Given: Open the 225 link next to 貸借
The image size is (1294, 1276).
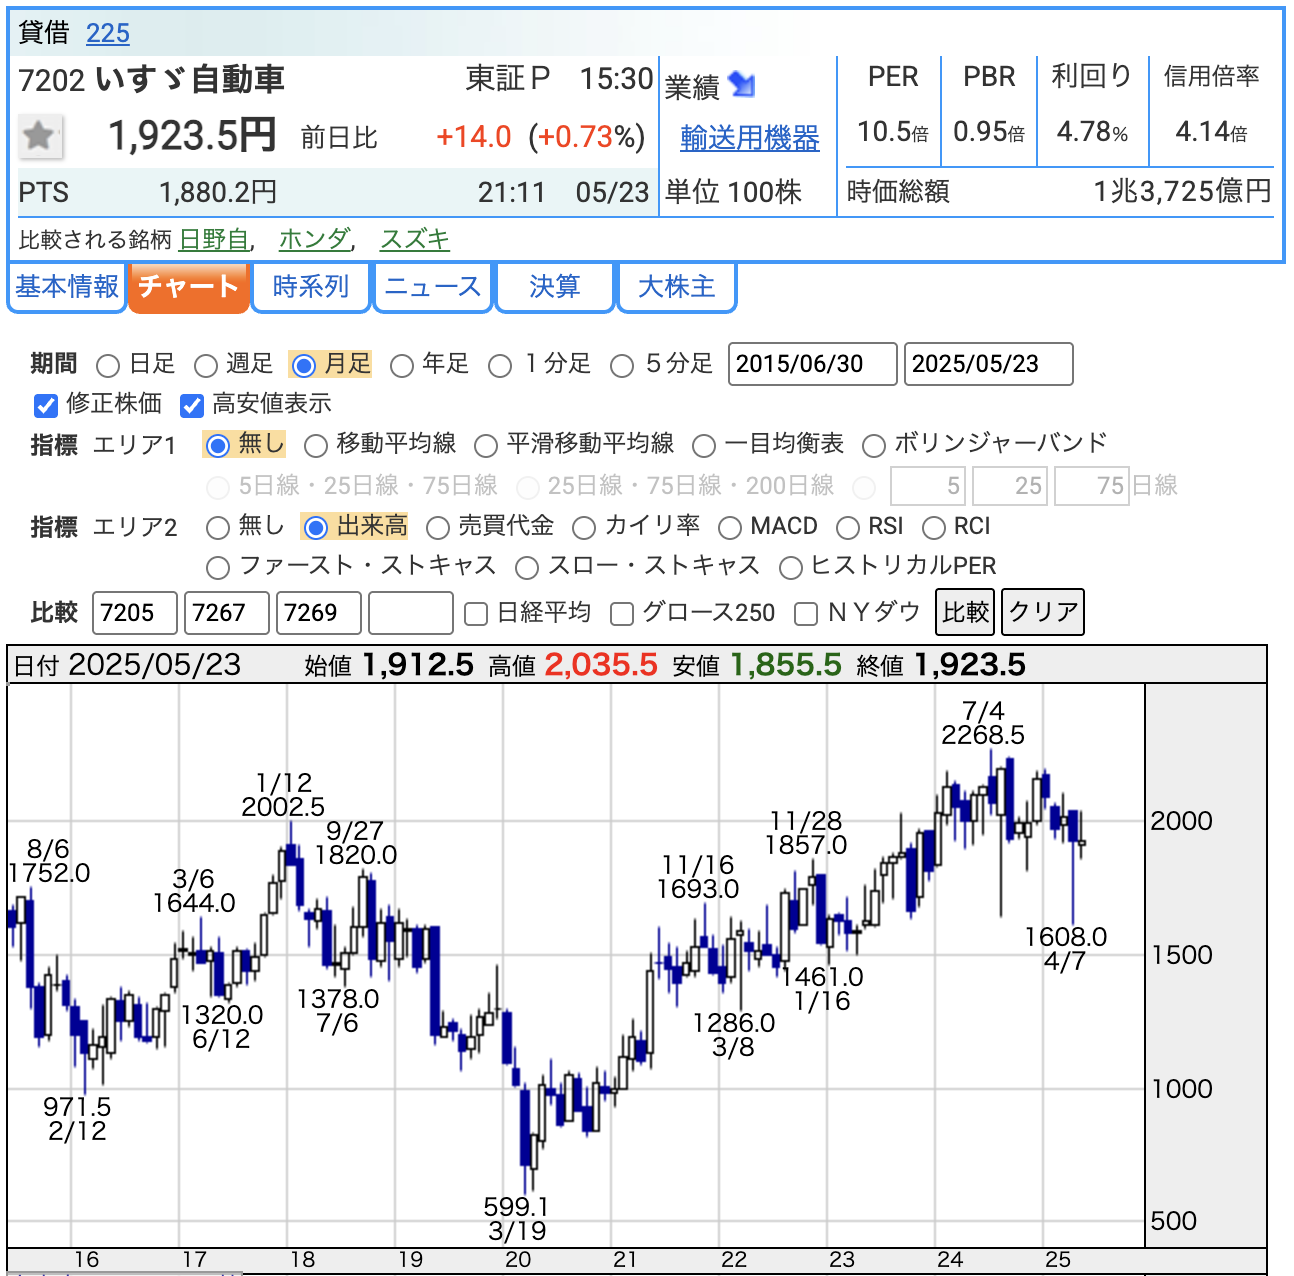Looking at the screenshot, I should click(x=108, y=33).
